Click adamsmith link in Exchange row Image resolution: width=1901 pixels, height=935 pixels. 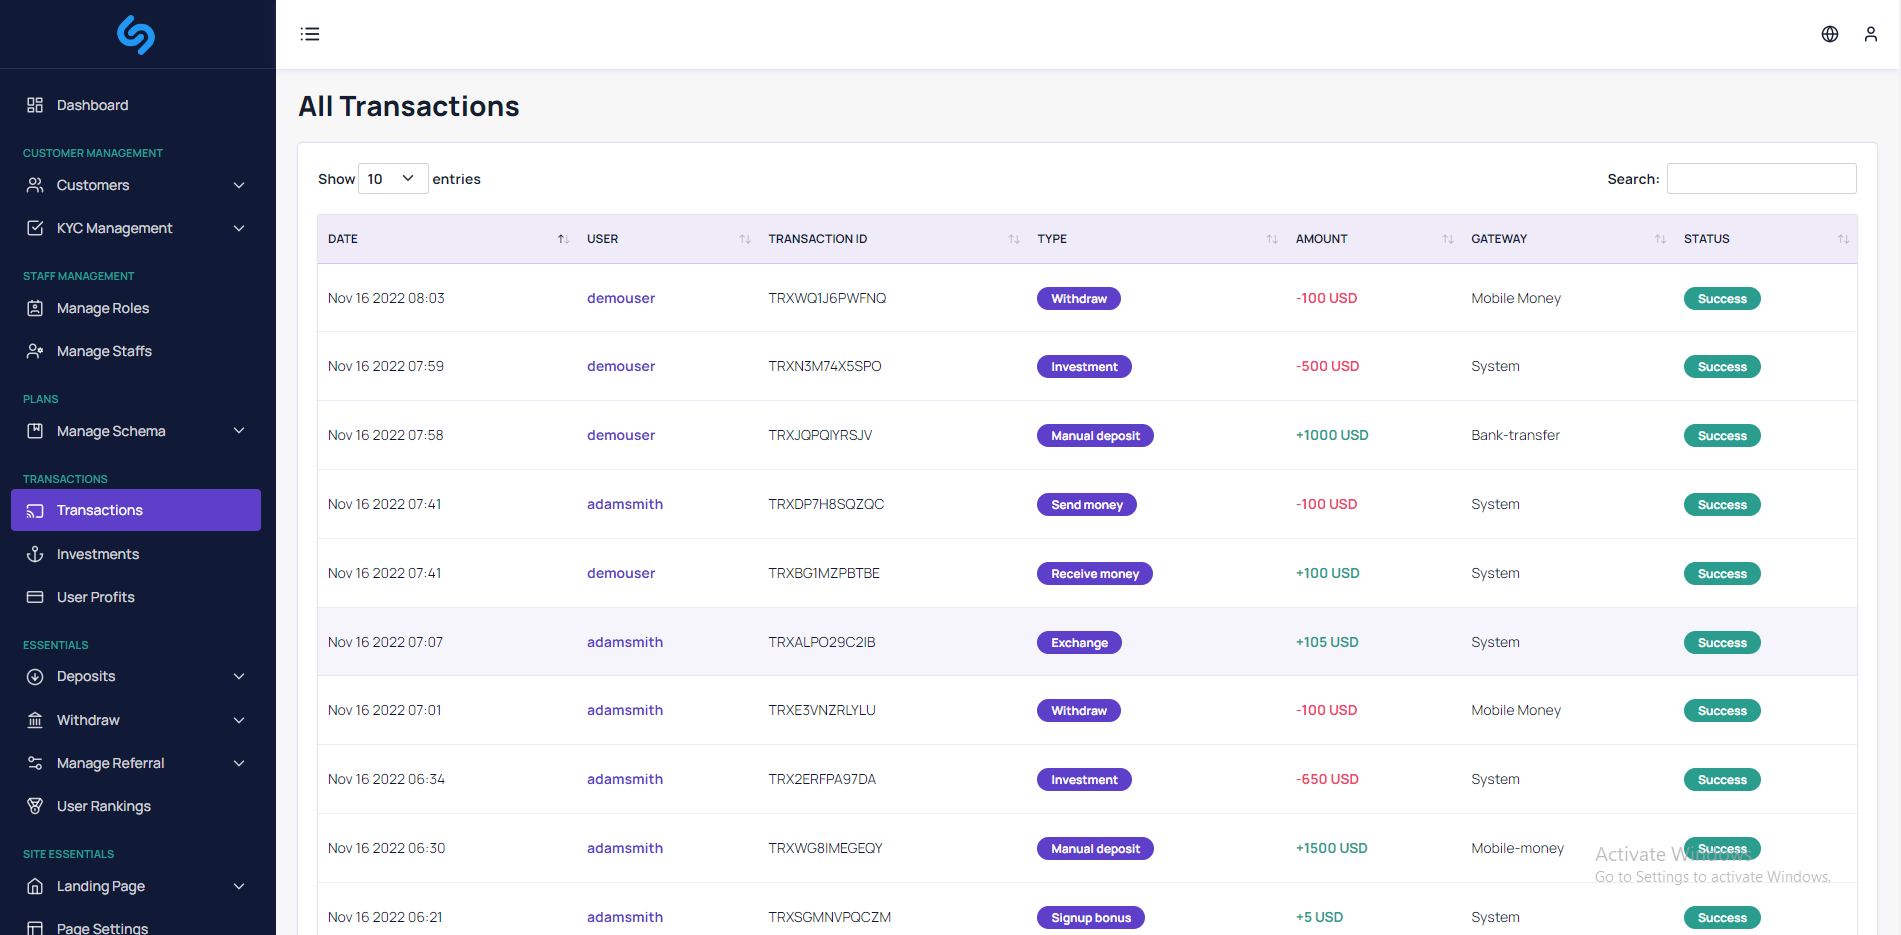(624, 642)
